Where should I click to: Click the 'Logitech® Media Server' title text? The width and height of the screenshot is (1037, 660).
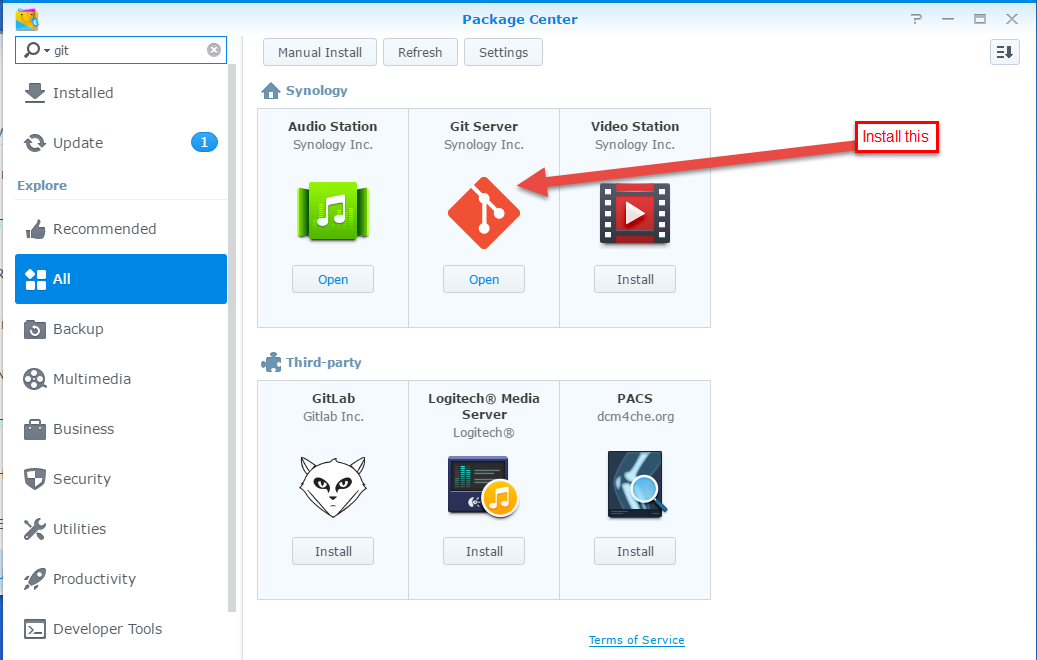pos(484,406)
